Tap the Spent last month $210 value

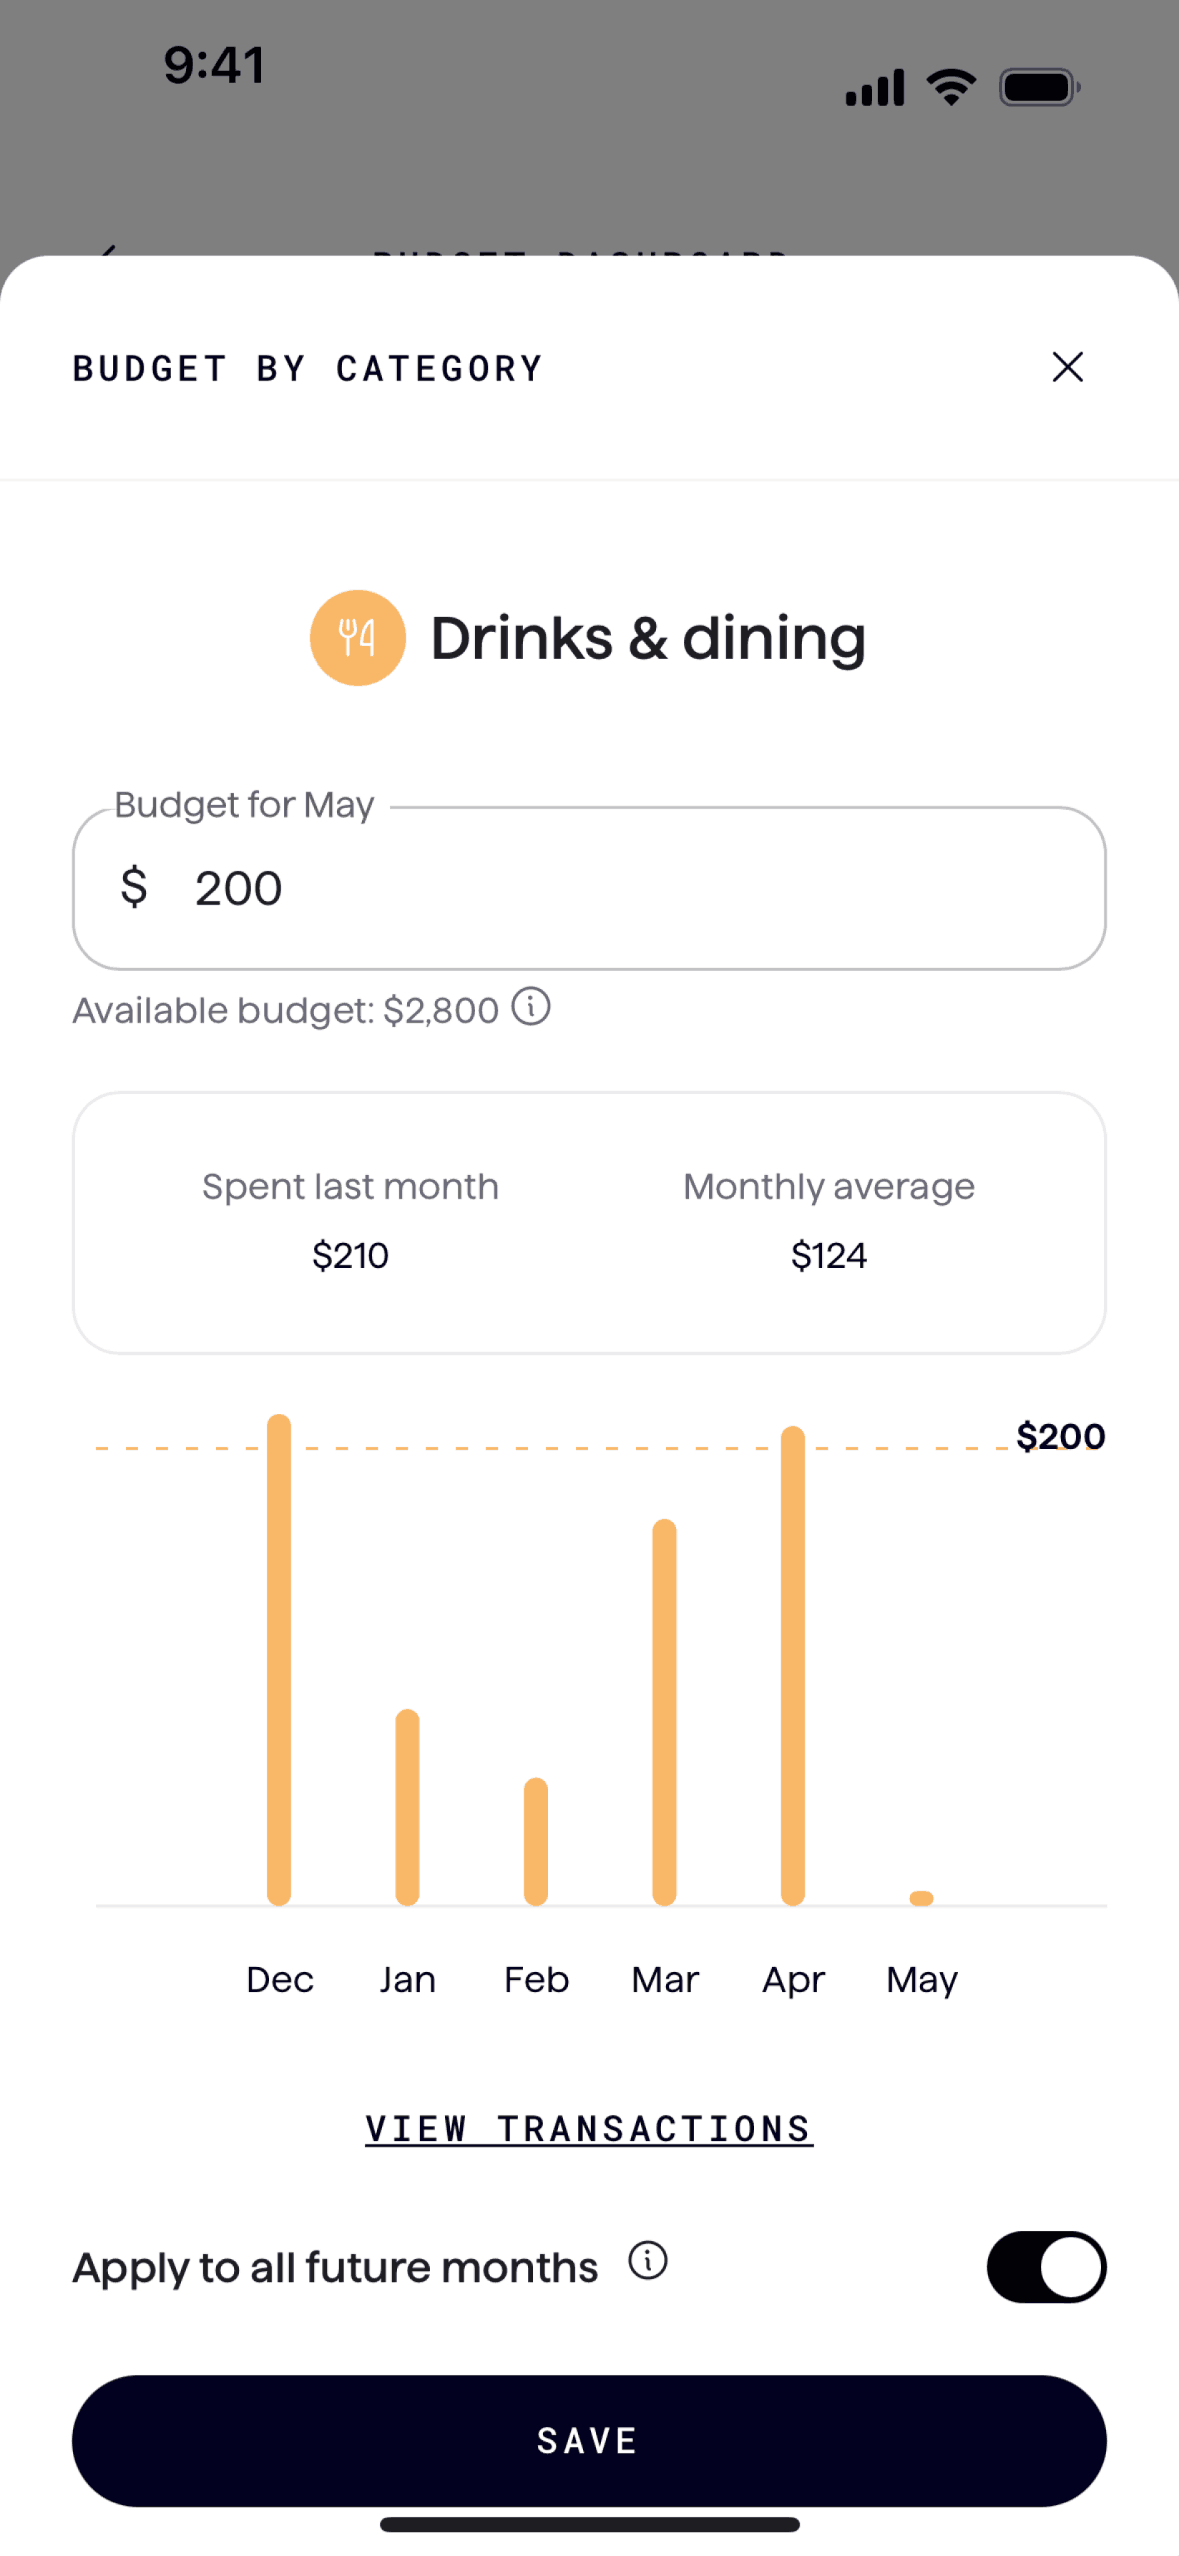point(350,1254)
